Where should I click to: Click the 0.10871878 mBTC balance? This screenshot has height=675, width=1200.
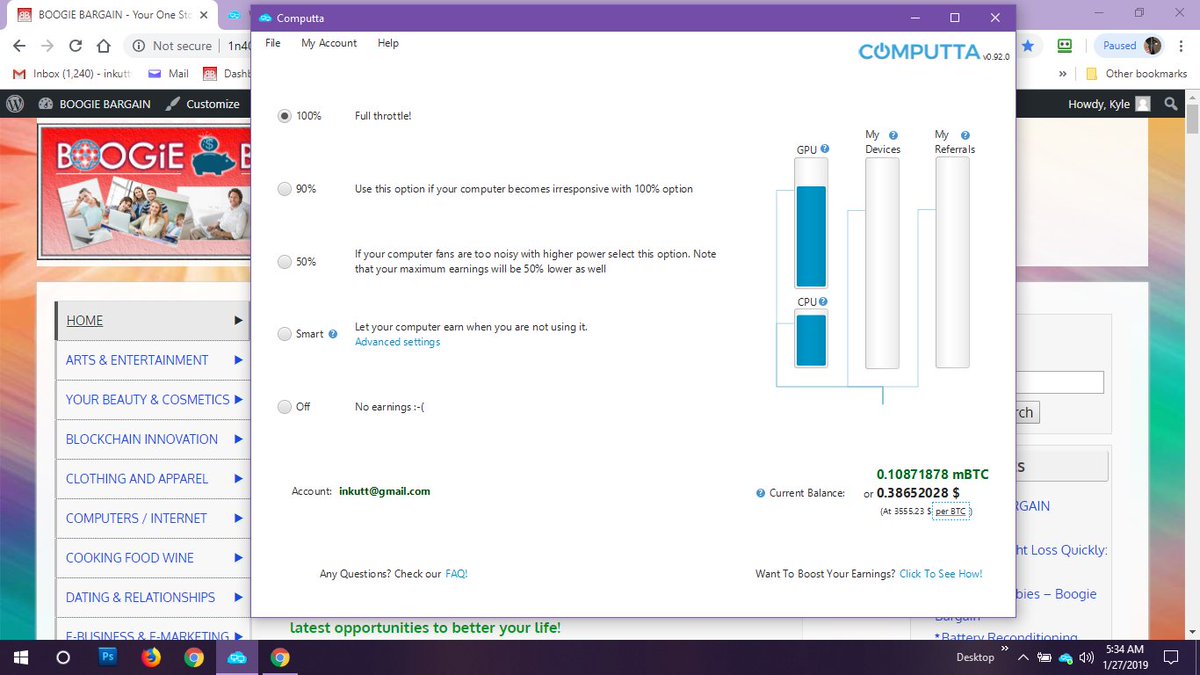tap(933, 474)
